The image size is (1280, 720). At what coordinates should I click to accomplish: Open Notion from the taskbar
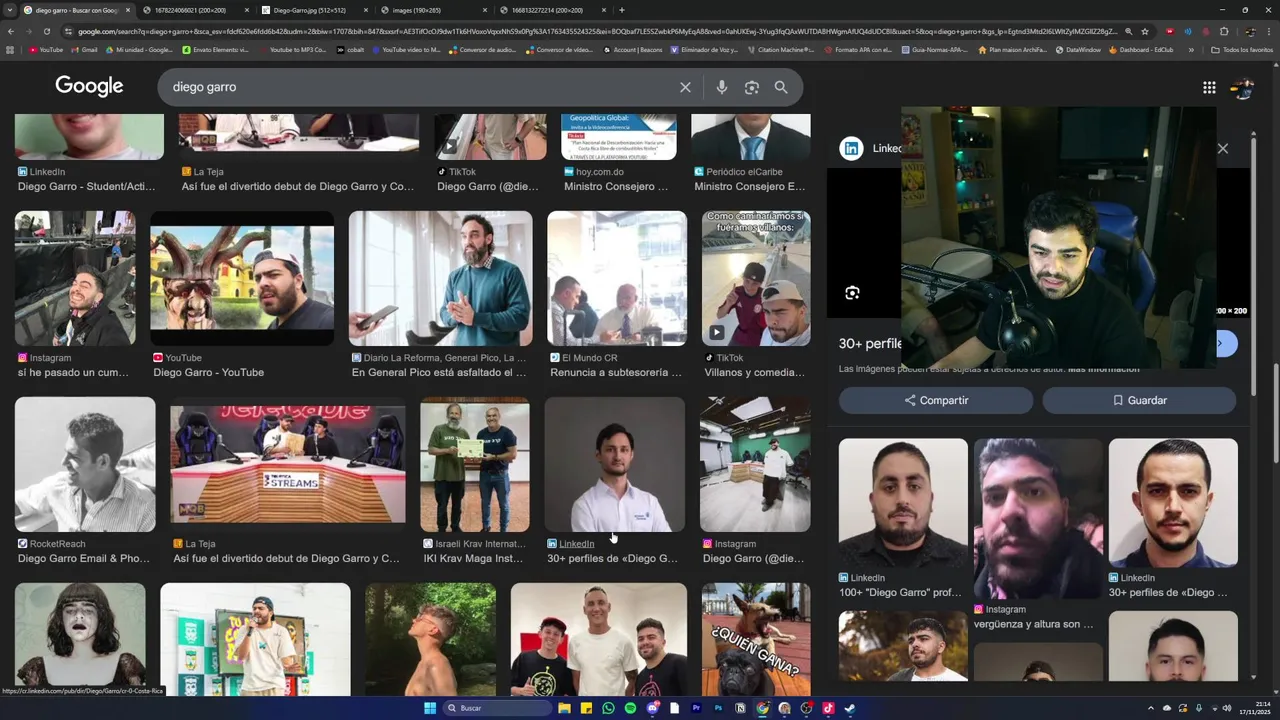740,708
